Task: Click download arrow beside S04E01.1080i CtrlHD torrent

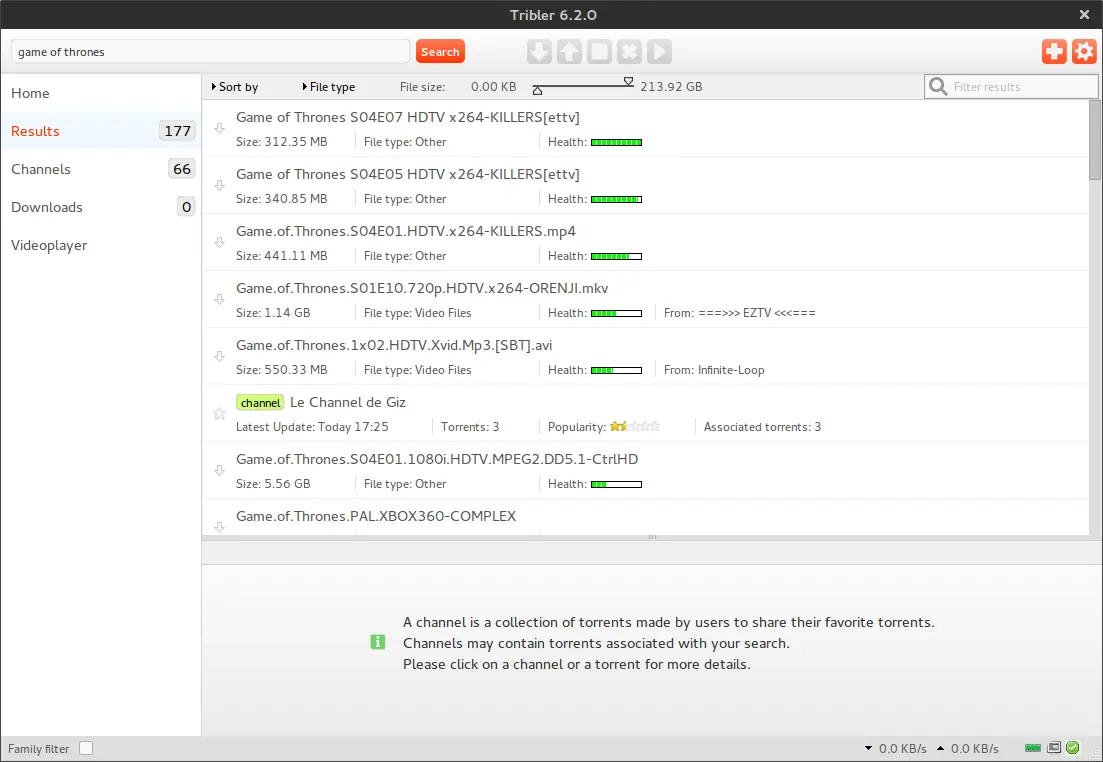Action: click(219, 470)
